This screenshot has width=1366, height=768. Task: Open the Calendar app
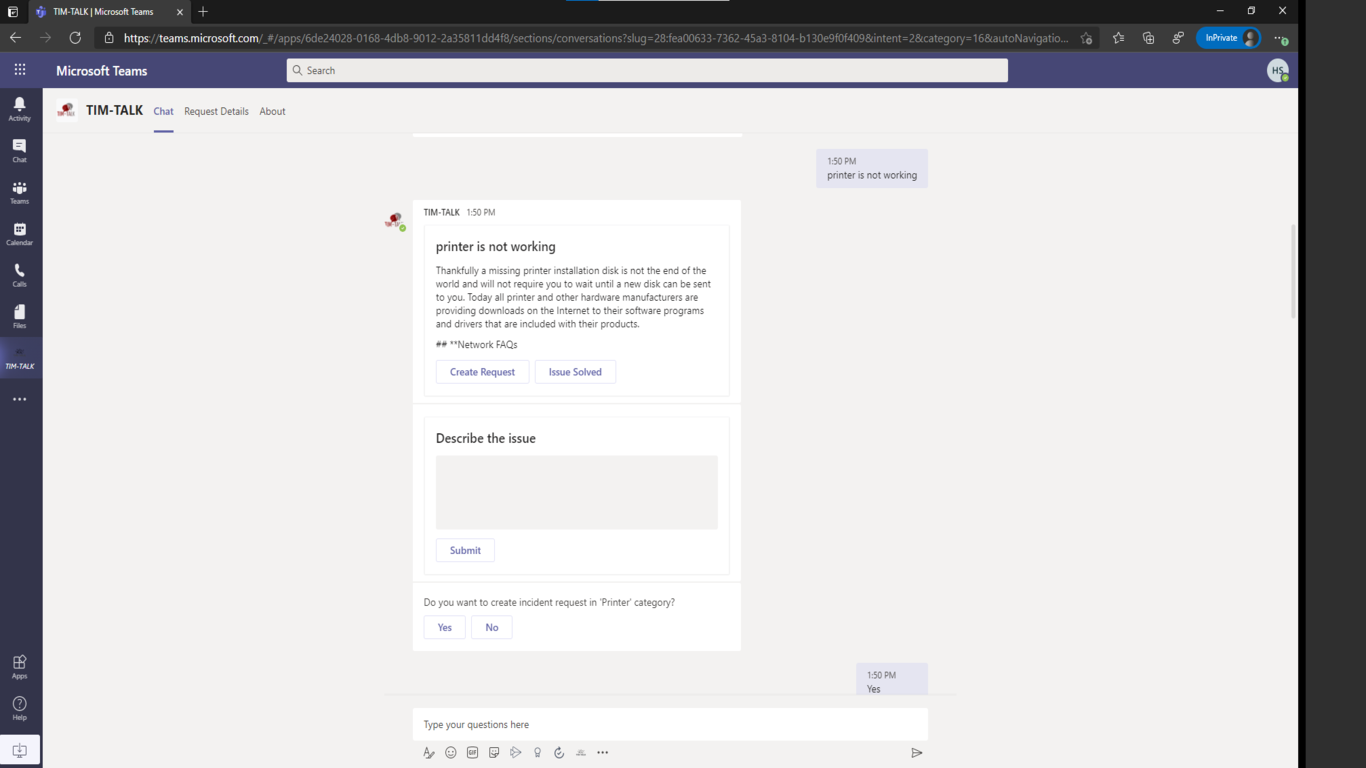tap(19, 234)
